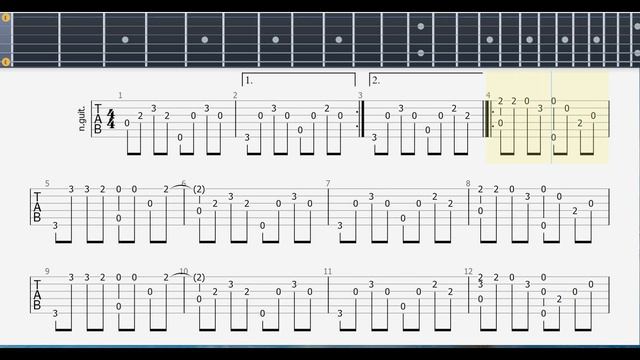The image size is (640, 360).
Task: Click measure number 12
Action: click(x=468, y=271)
